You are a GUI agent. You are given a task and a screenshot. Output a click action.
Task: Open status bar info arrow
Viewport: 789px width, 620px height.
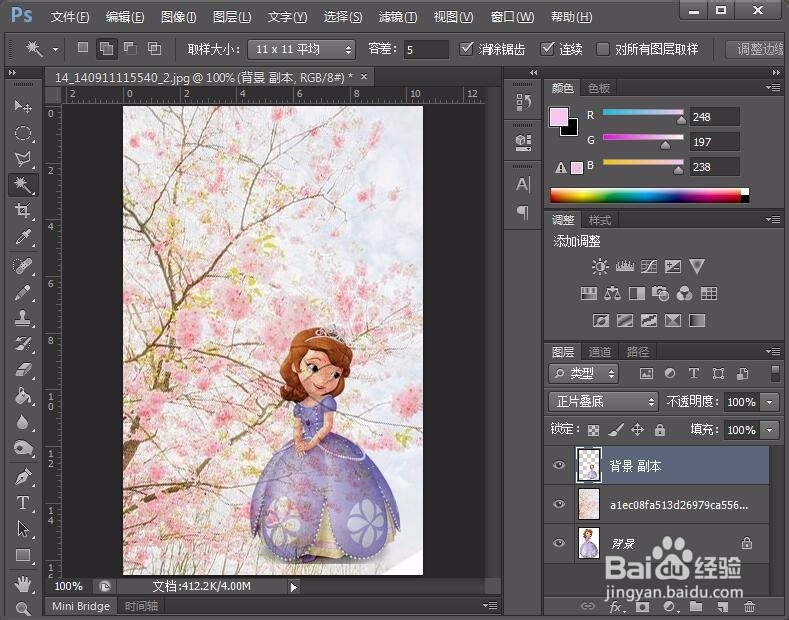[x=294, y=586]
